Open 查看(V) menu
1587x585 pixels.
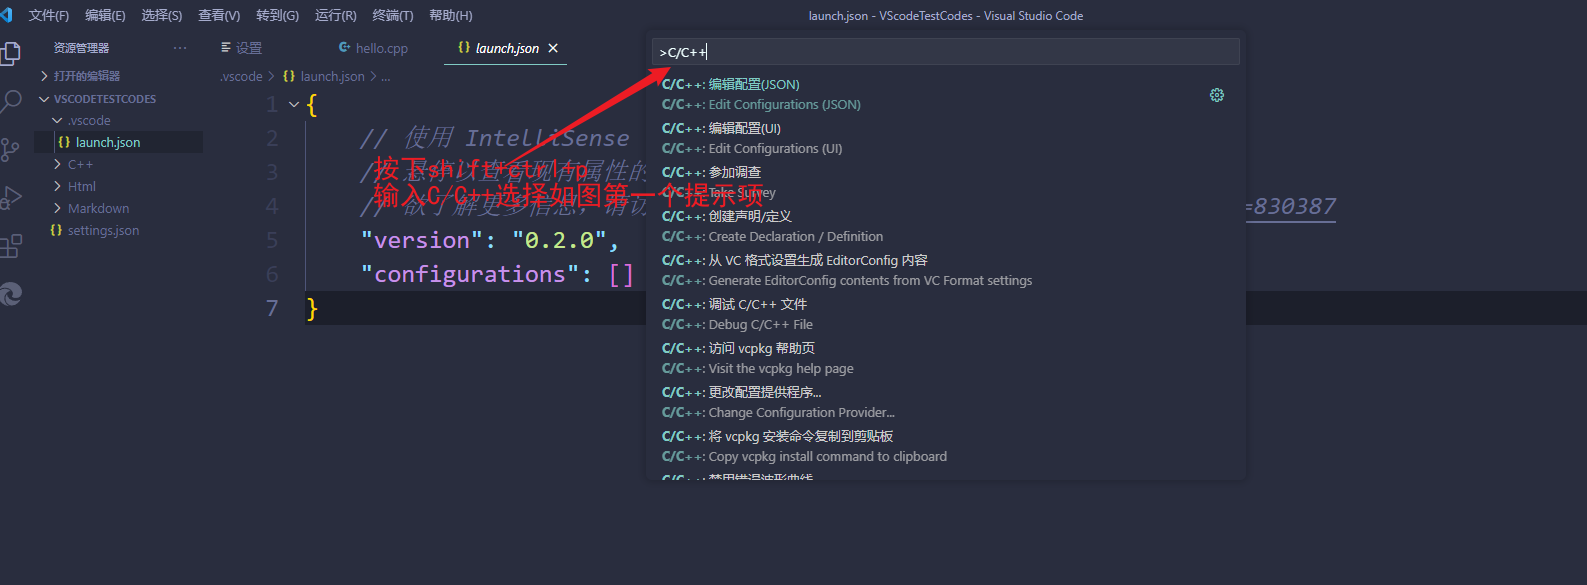click(219, 16)
